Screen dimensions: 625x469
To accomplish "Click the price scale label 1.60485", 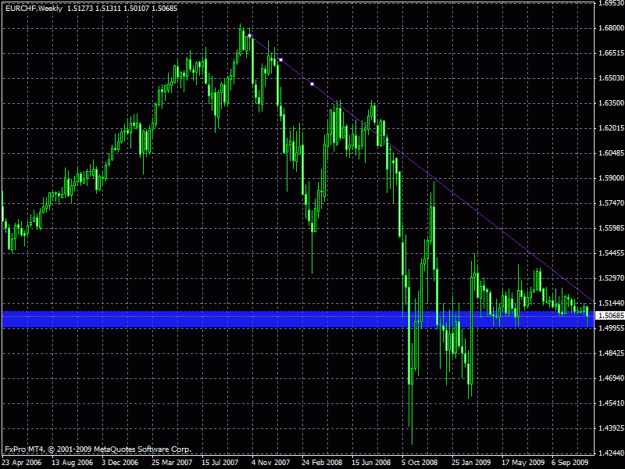I will pos(611,153).
